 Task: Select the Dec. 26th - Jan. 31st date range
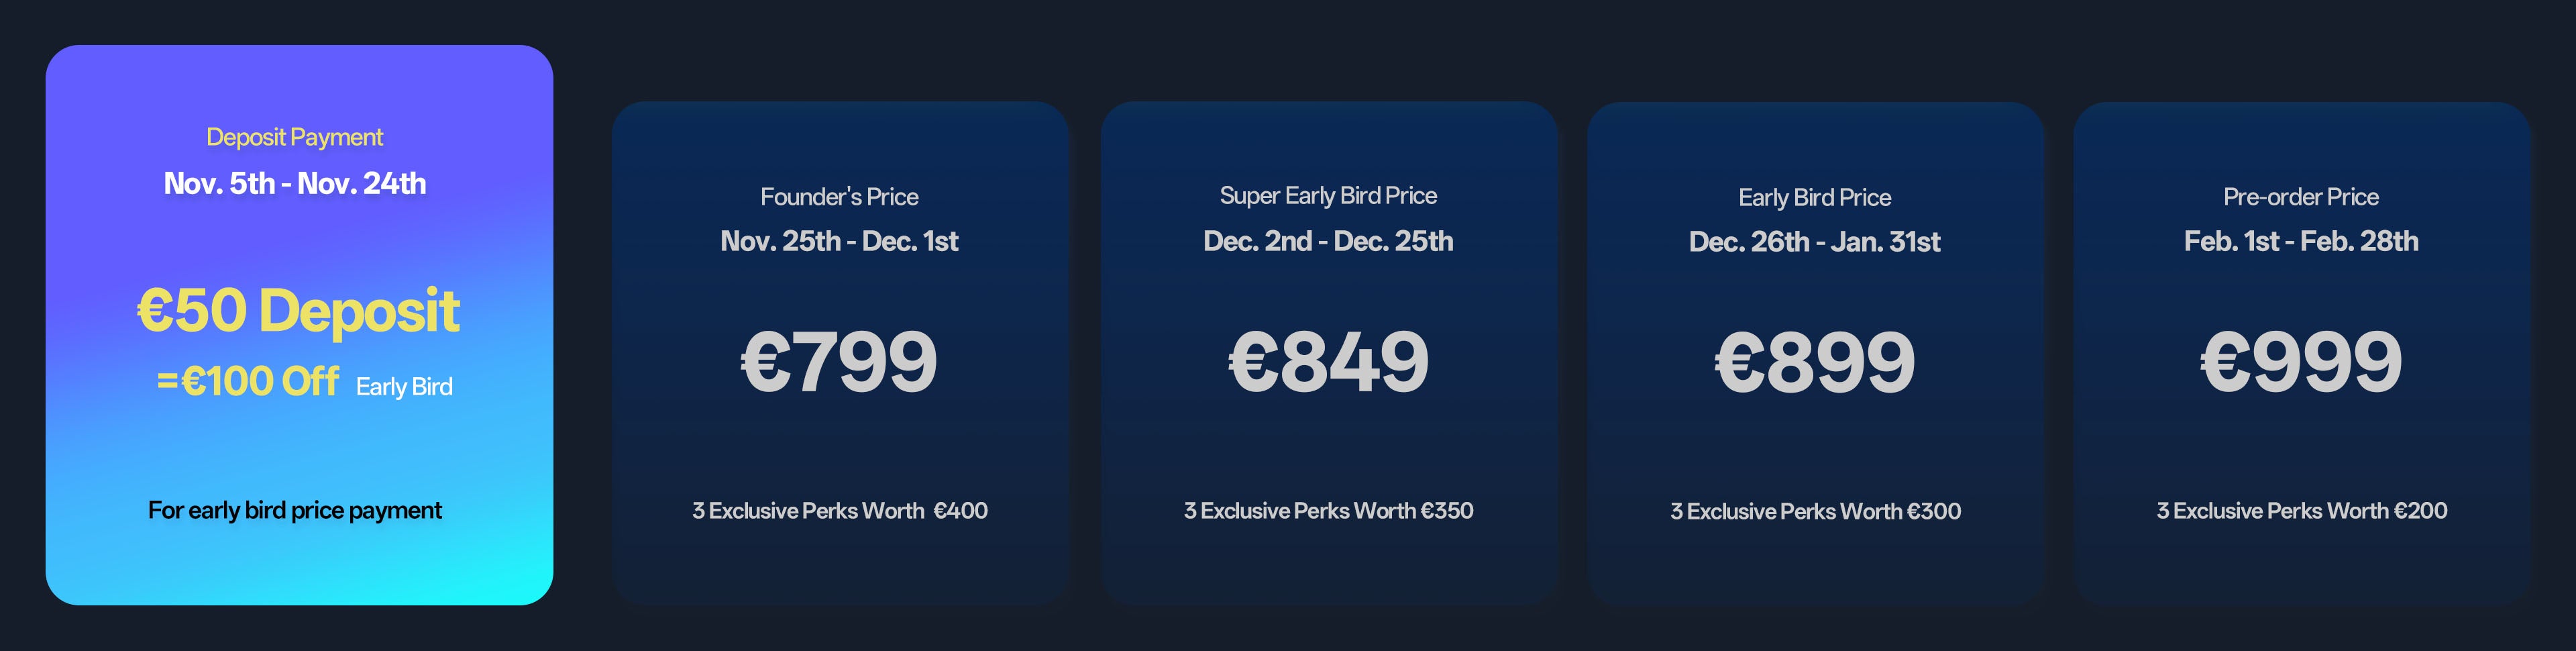click(x=1814, y=242)
